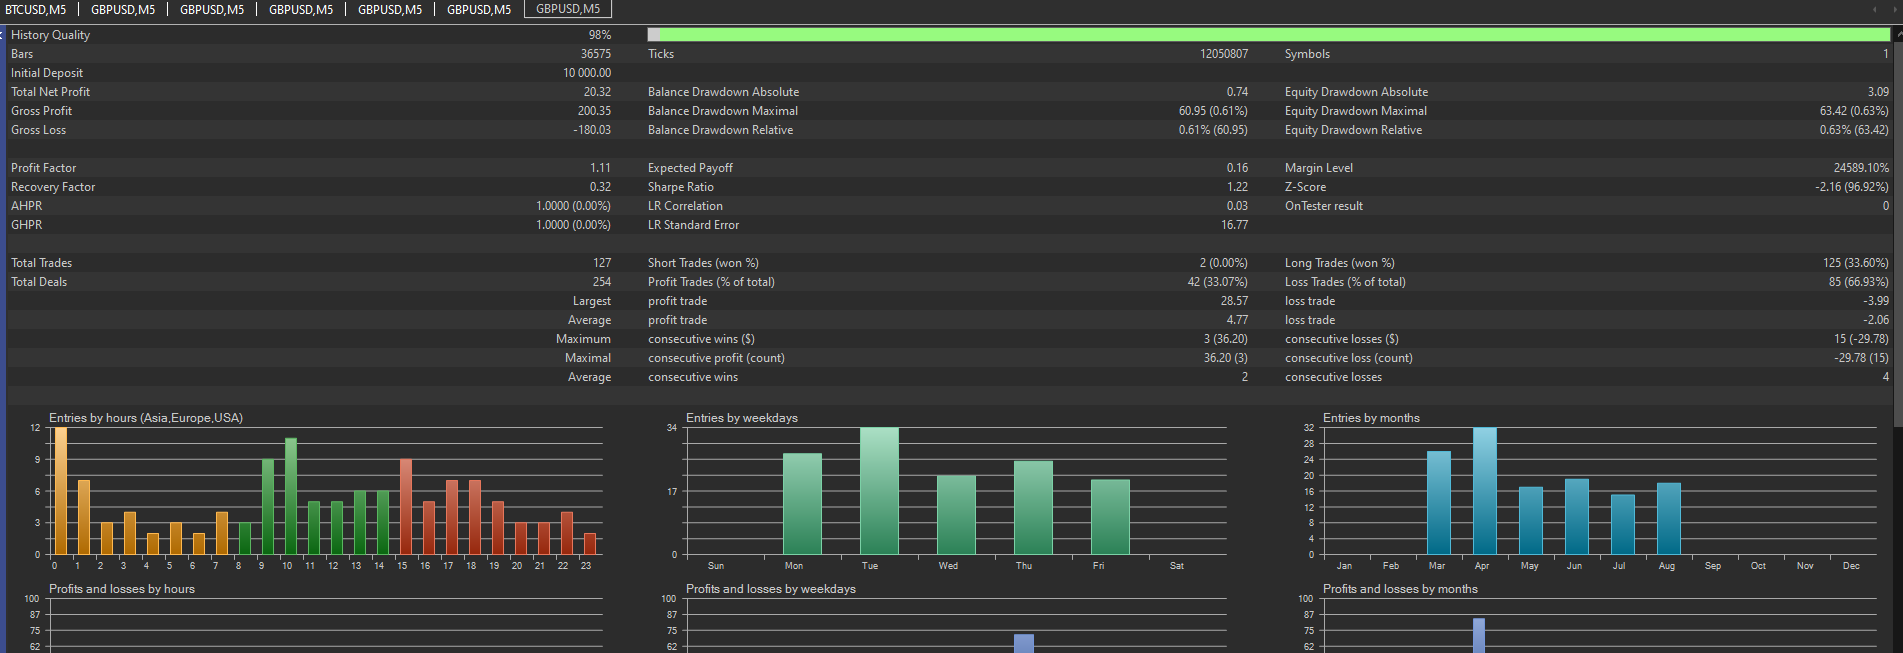Click the GHPR row label

[x=27, y=225]
